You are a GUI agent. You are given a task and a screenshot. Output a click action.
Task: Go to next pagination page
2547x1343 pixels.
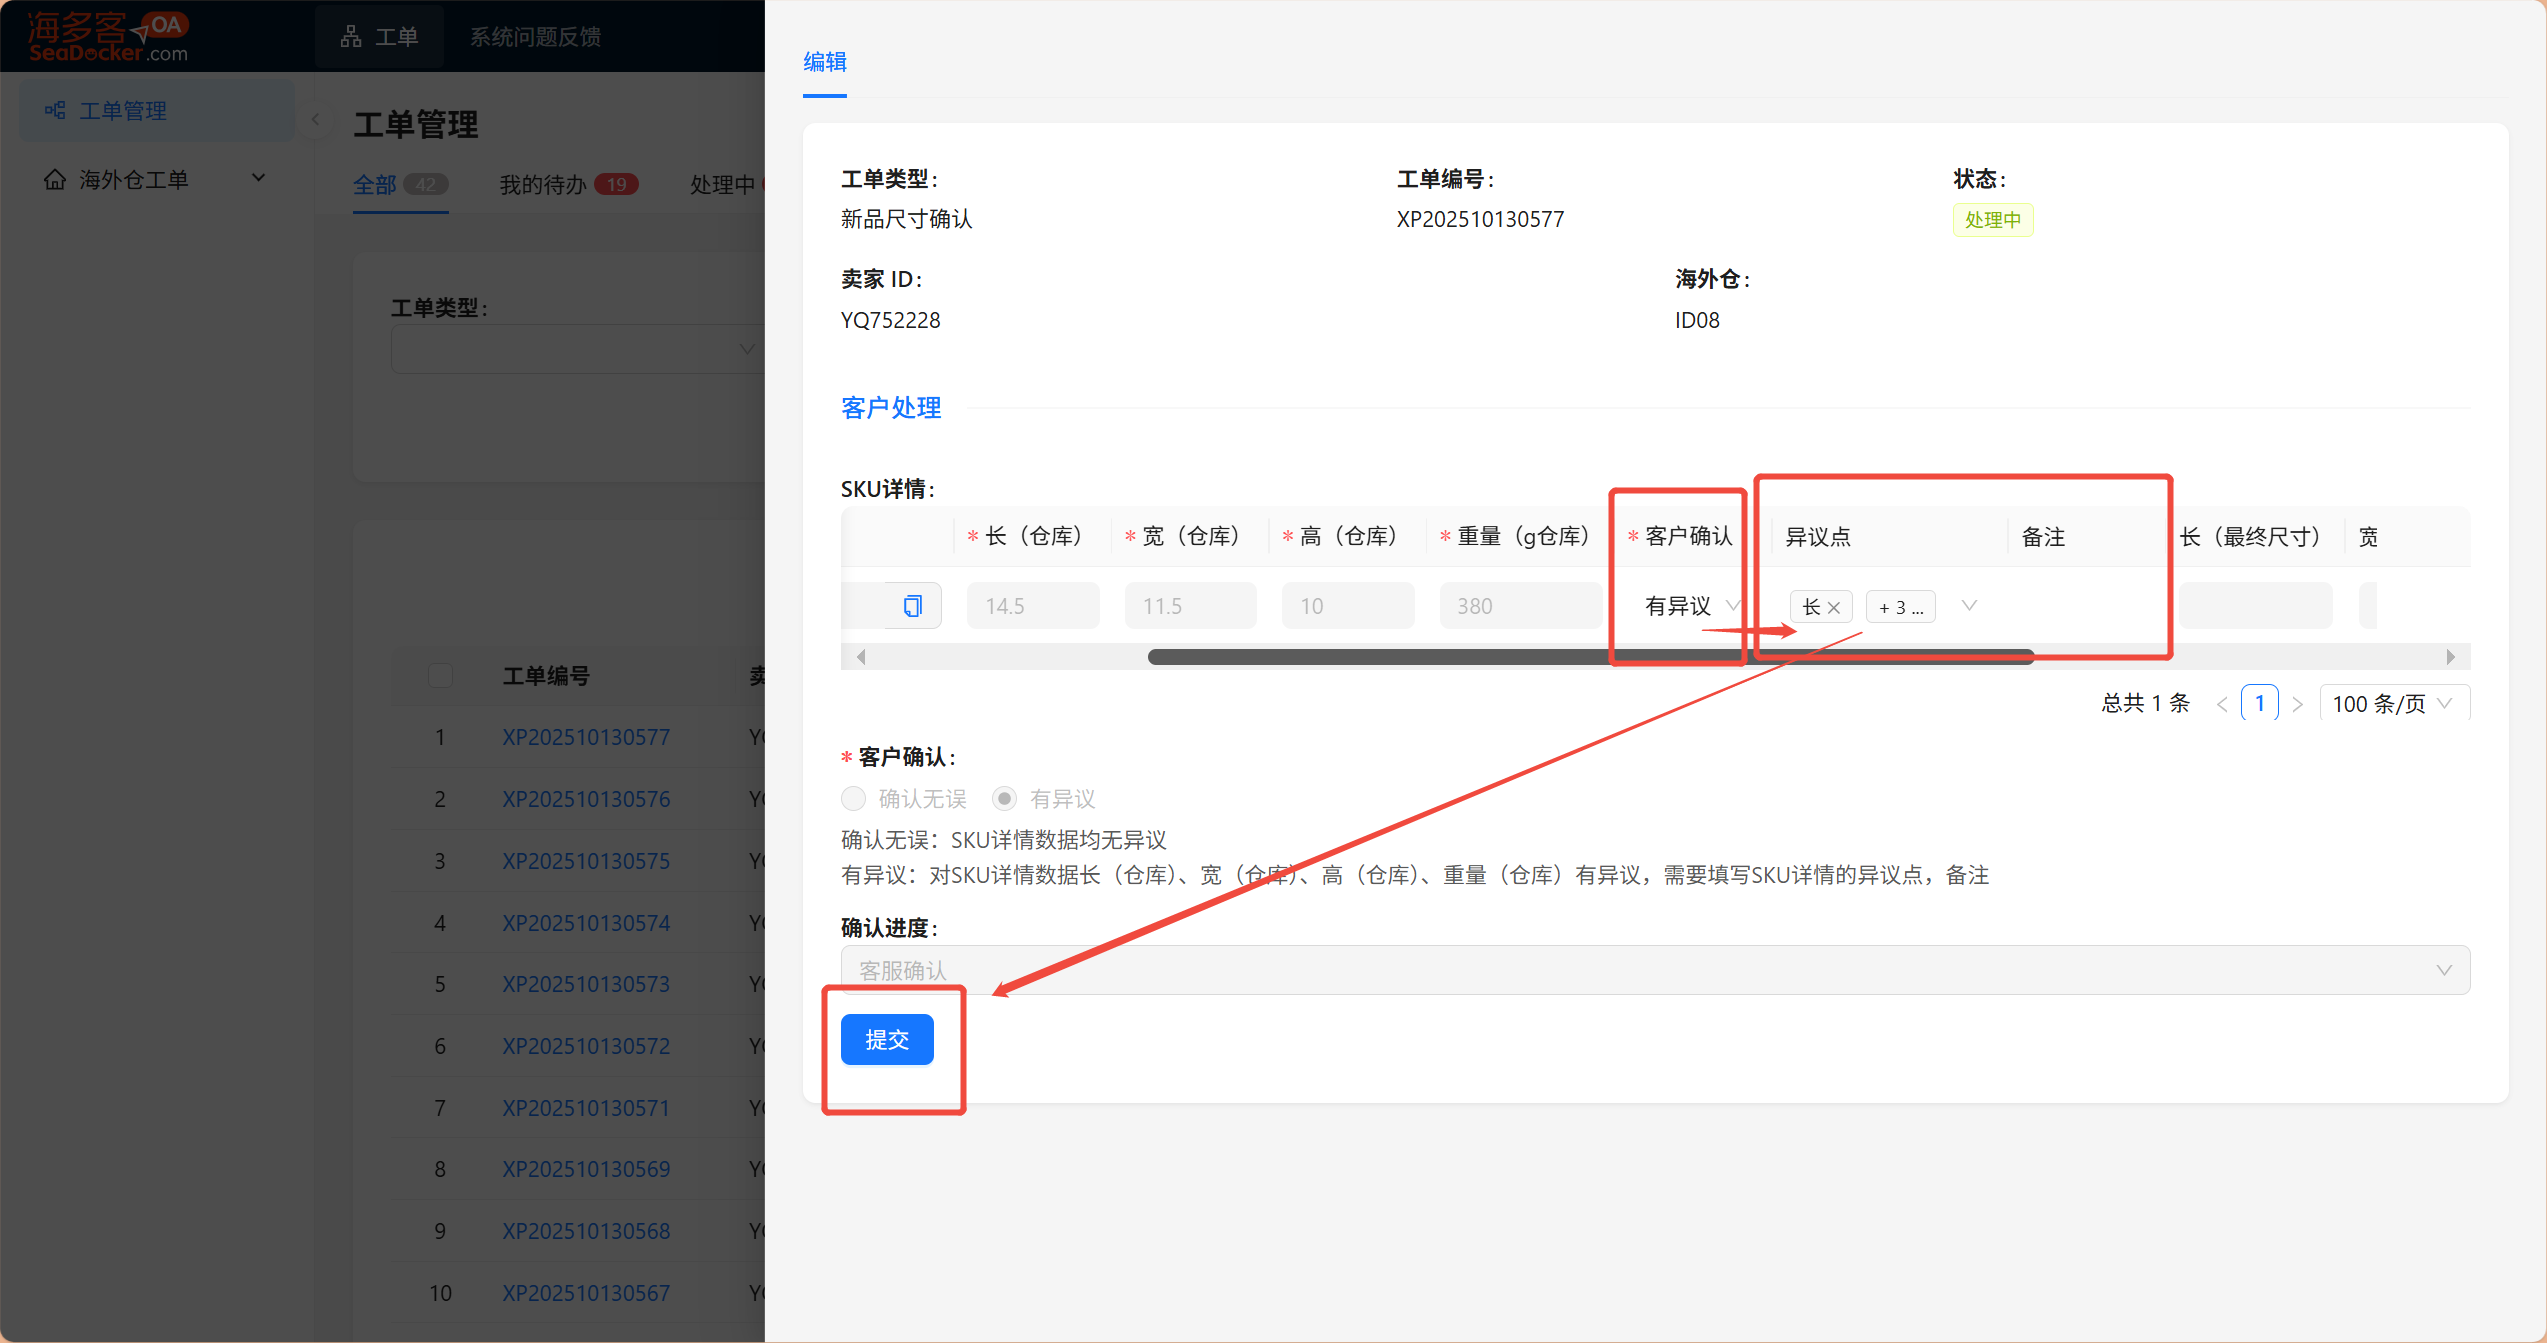[2298, 704]
